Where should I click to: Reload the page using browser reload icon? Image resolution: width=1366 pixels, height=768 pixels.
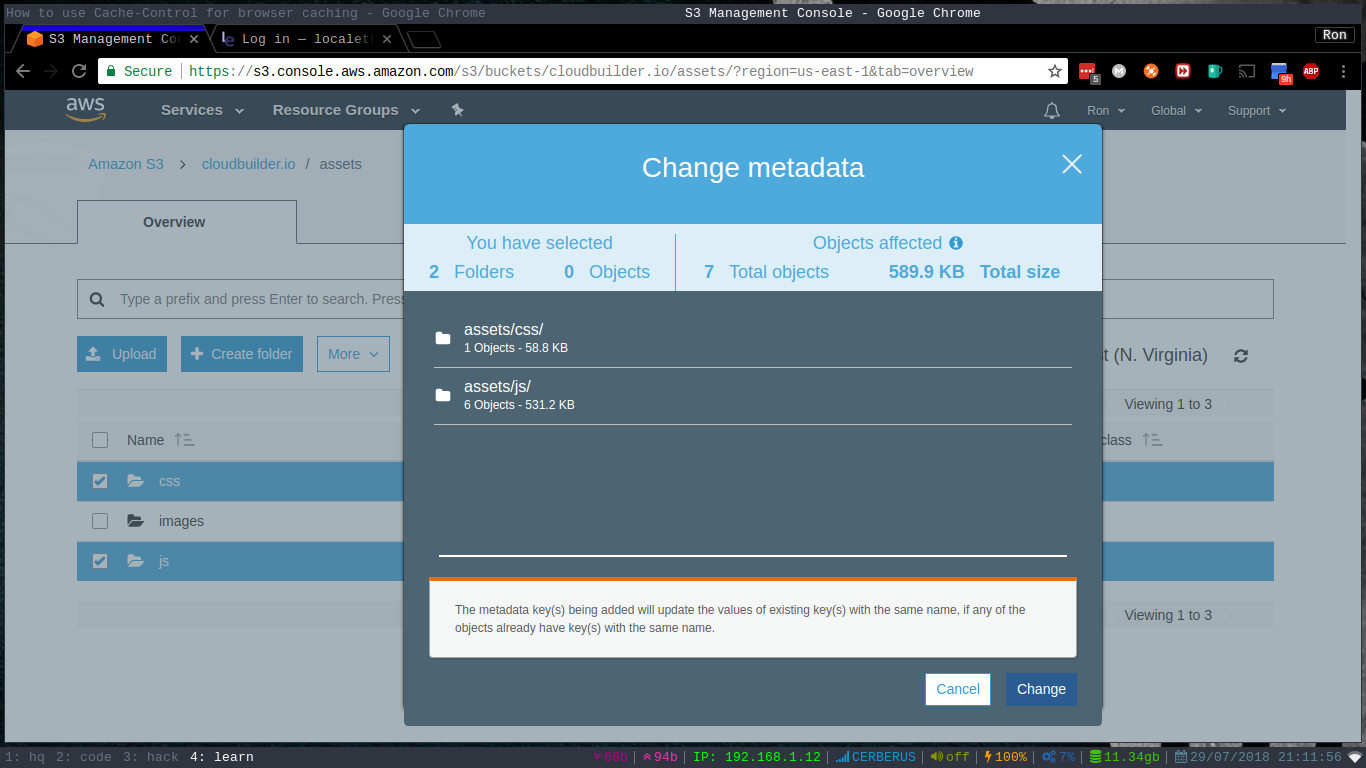(x=79, y=71)
